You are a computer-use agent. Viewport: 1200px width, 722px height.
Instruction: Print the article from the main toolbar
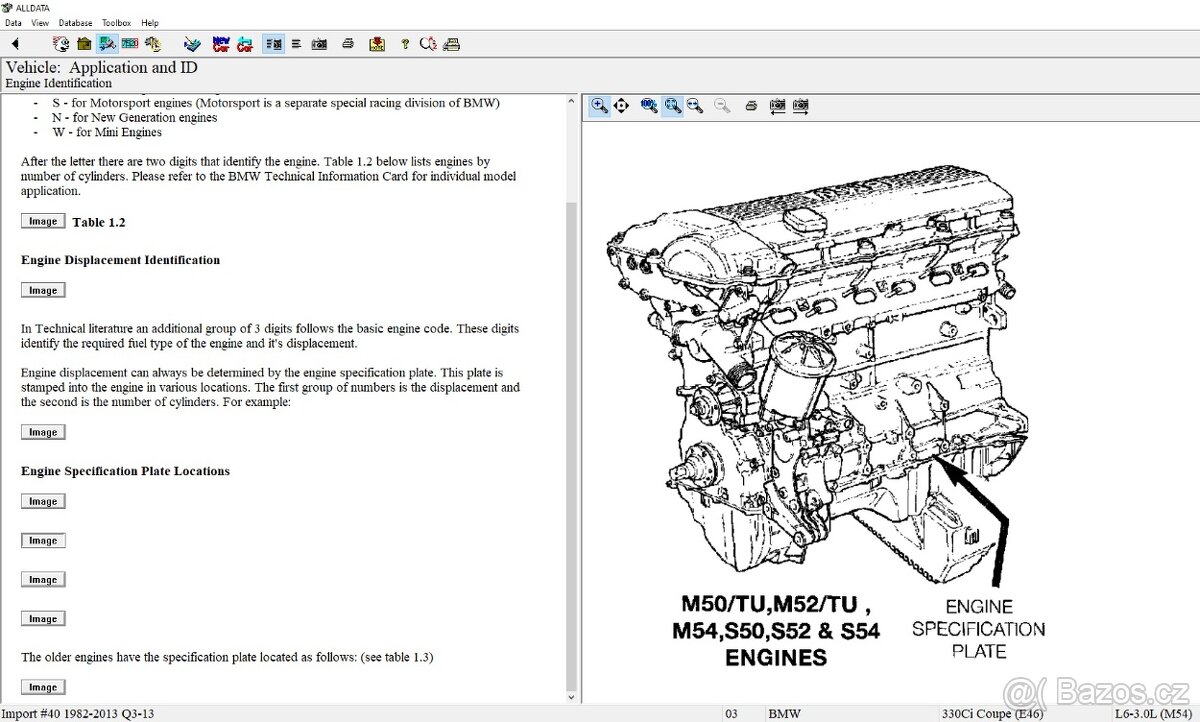(x=347, y=44)
